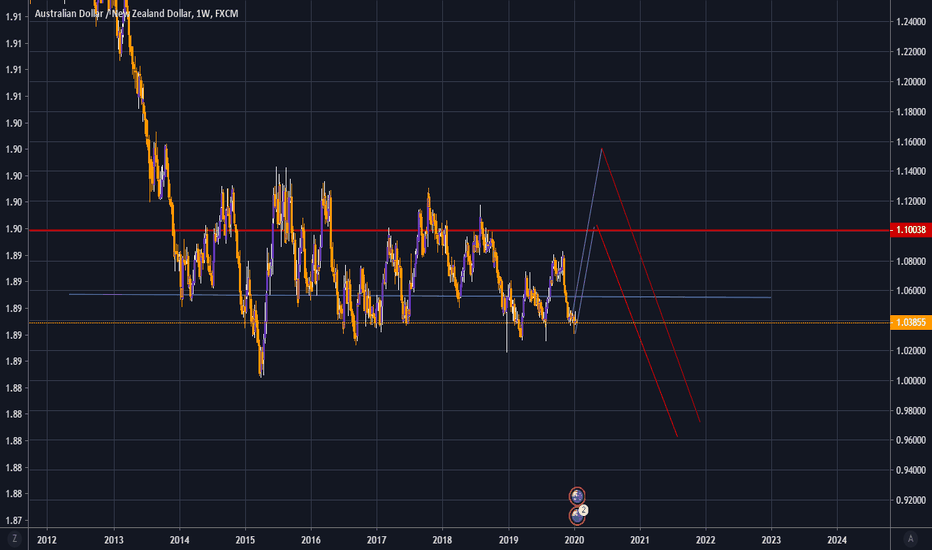Open the lower event icon with badge 2
The image size is (932, 550).
click(x=578, y=515)
